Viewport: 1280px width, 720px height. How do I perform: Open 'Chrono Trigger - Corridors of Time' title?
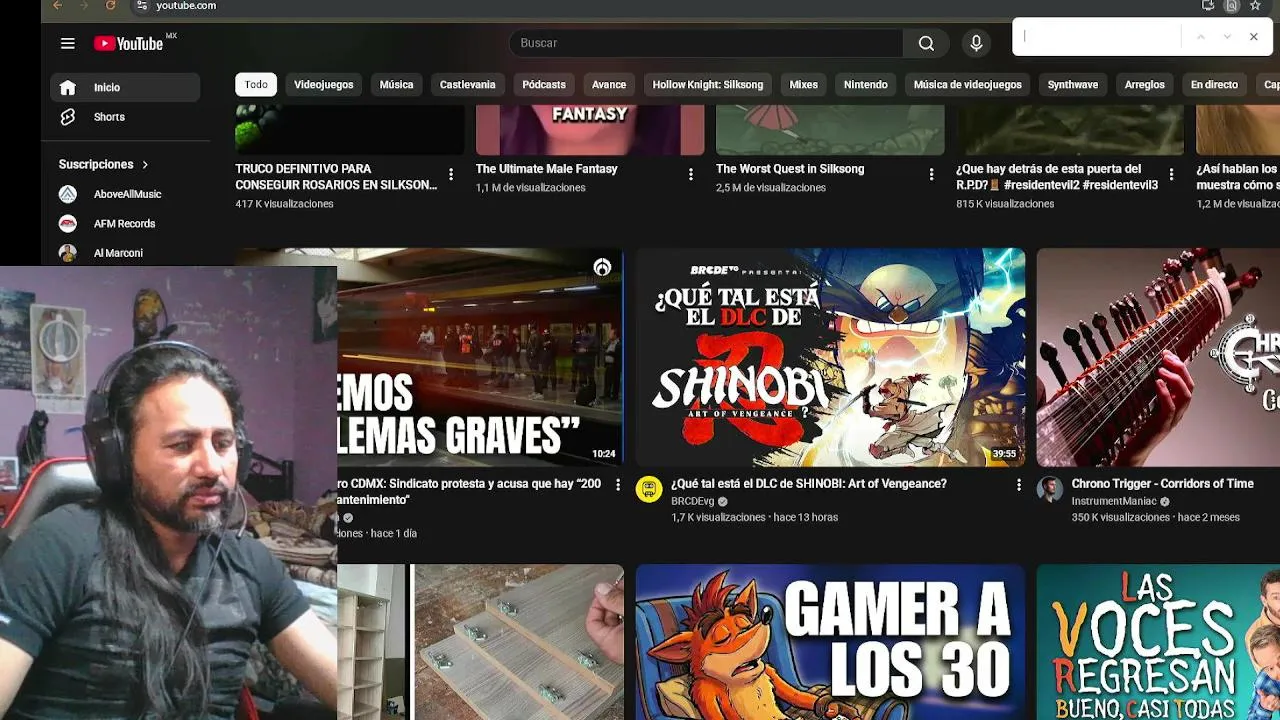click(1162, 484)
